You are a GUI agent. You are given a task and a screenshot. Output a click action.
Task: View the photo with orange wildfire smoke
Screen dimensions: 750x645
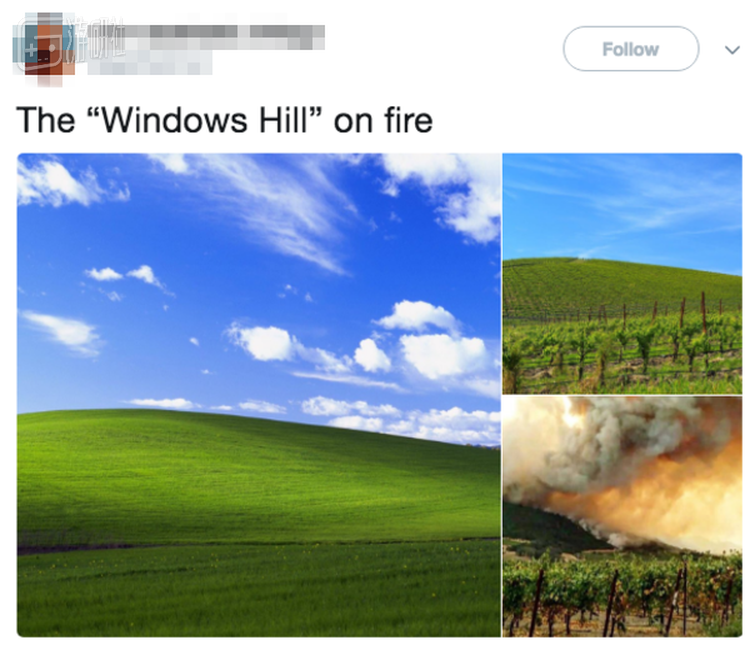(622, 516)
